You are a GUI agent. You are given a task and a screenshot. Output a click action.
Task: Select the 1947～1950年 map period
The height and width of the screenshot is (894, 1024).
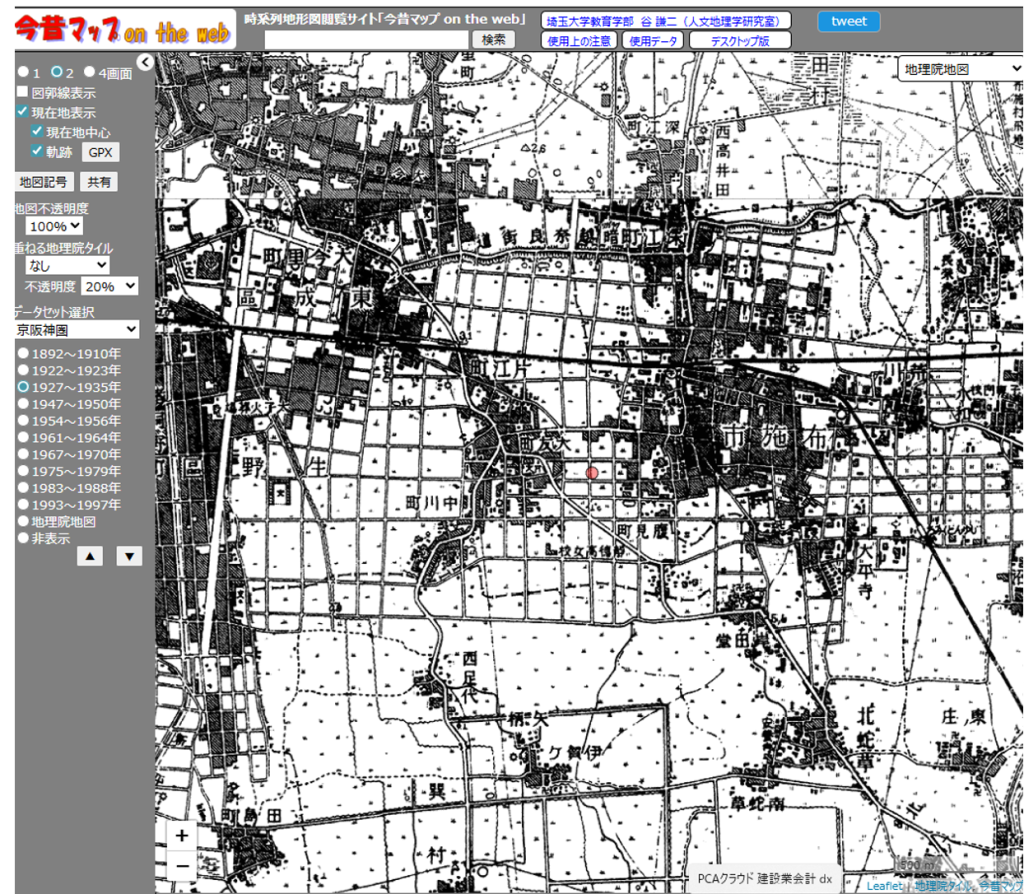point(23,404)
